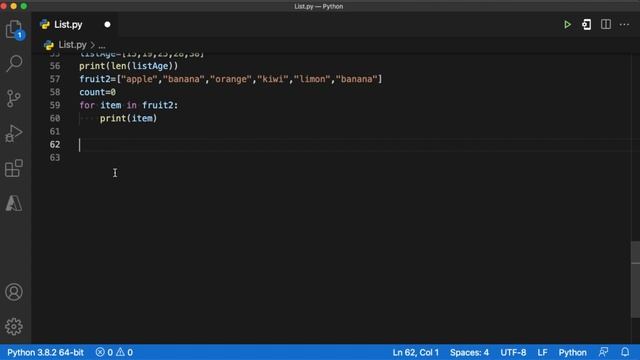Select the List.py editor tab
Screen dimensions: 640x360
[x=76, y=24]
